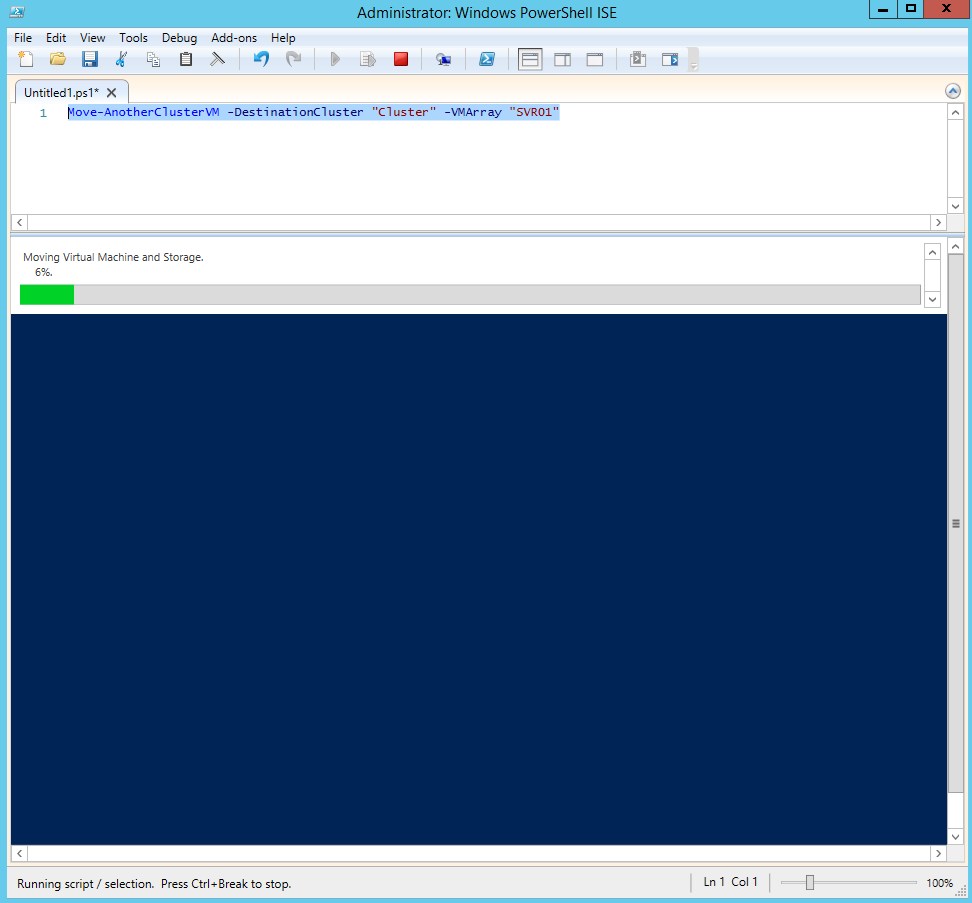This screenshot has width=972, height=903.
Task: Open the File menu
Action: click(x=23, y=38)
